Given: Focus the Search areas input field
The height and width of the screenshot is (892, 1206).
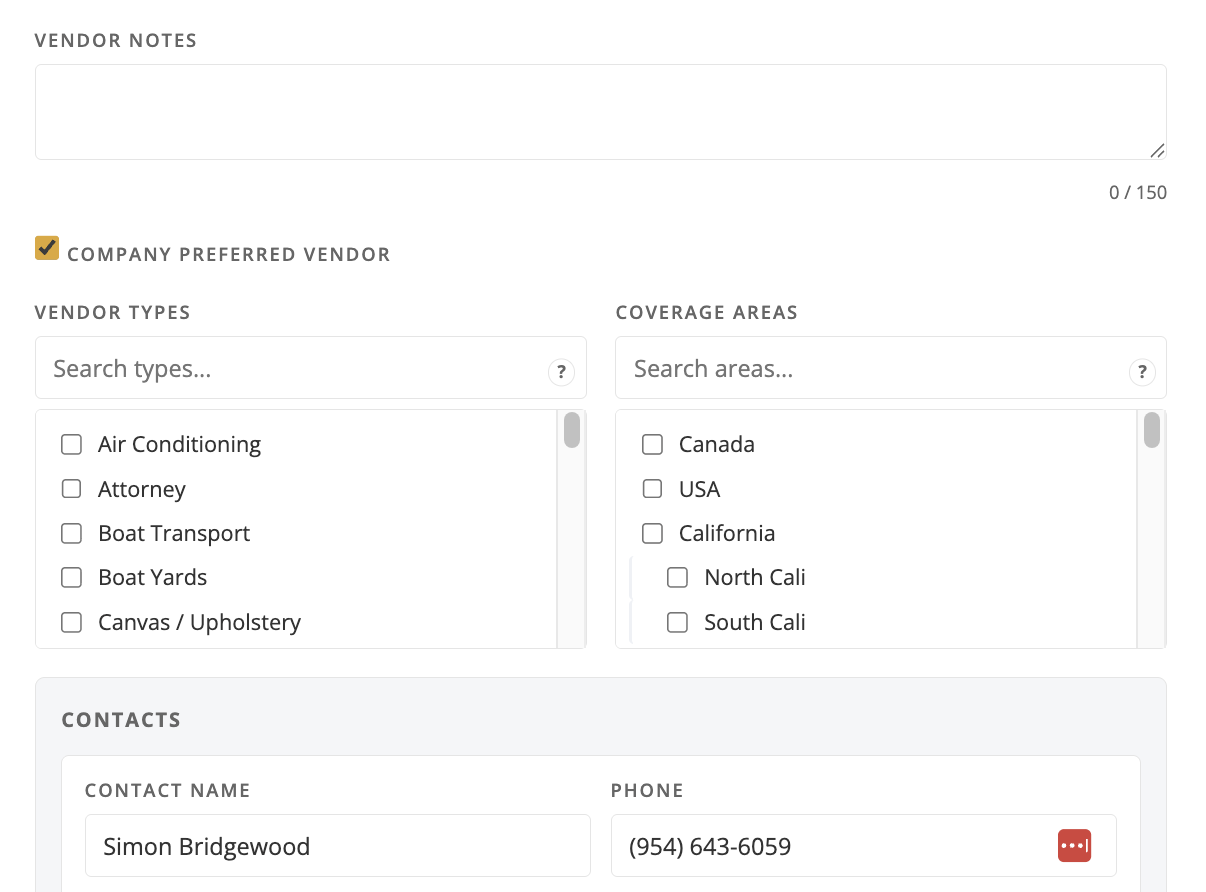Looking at the screenshot, I should tap(891, 368).
